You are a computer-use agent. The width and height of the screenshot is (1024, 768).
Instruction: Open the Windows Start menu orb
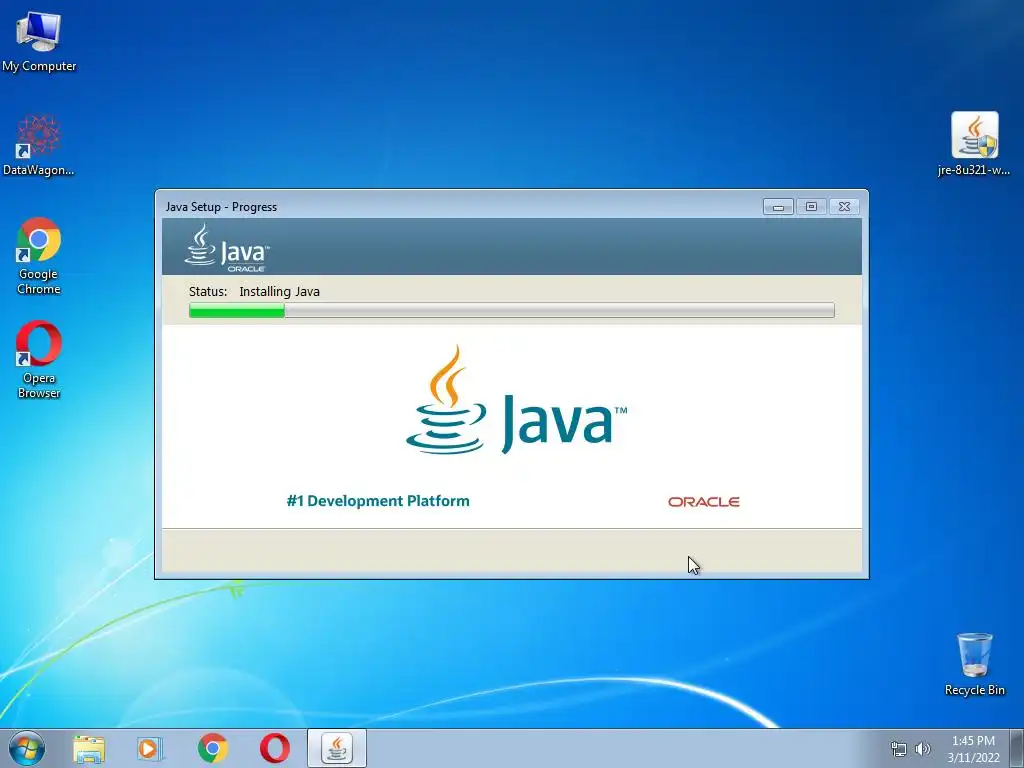pyautogui.click(x=27, y=748)
